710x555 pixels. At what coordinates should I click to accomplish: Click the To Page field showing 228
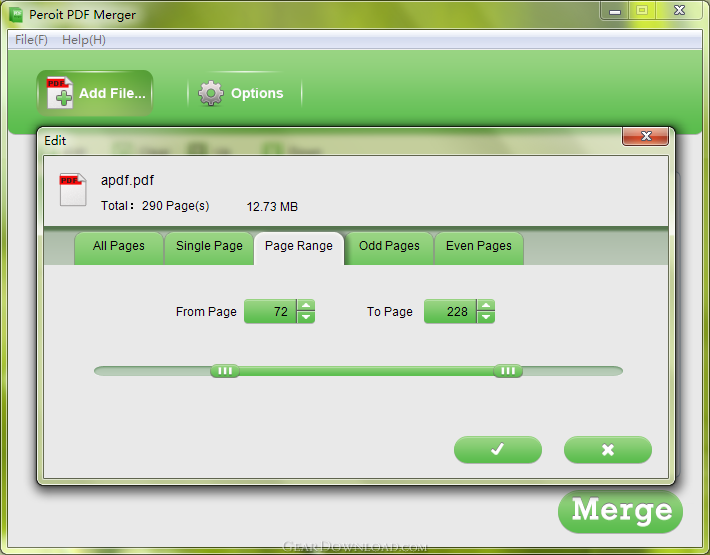pyautogui.click(x=450, y=311)
